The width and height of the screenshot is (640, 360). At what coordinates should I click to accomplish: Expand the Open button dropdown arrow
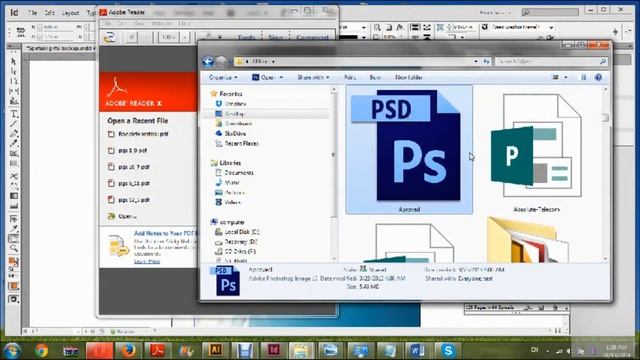click(x=281, y=77)
